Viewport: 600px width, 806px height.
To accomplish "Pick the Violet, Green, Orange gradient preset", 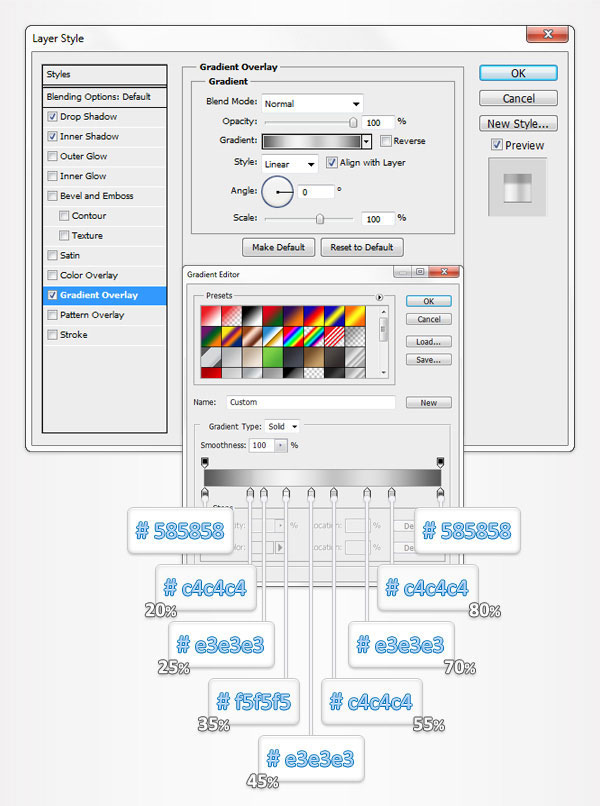I will pos(211,336).
